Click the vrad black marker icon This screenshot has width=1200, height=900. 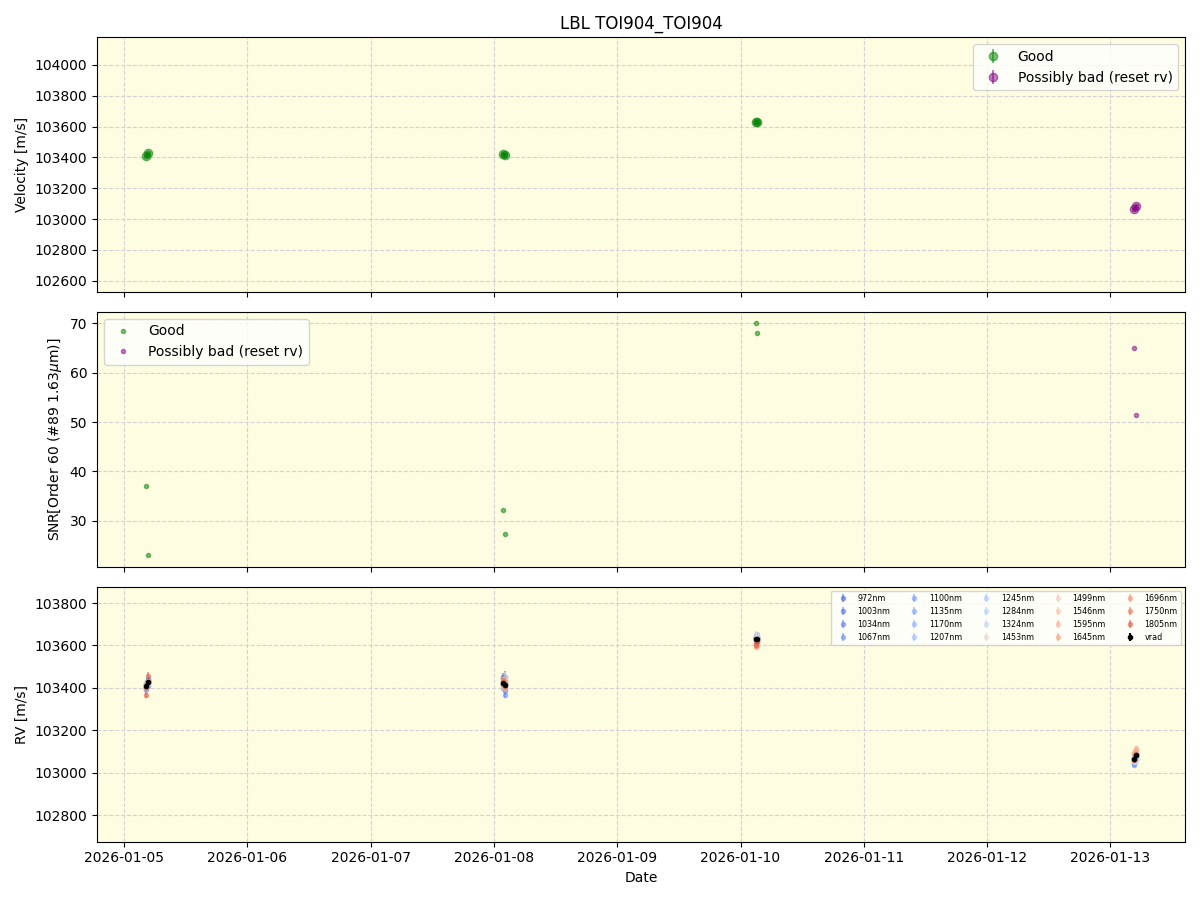[1130, 636]
